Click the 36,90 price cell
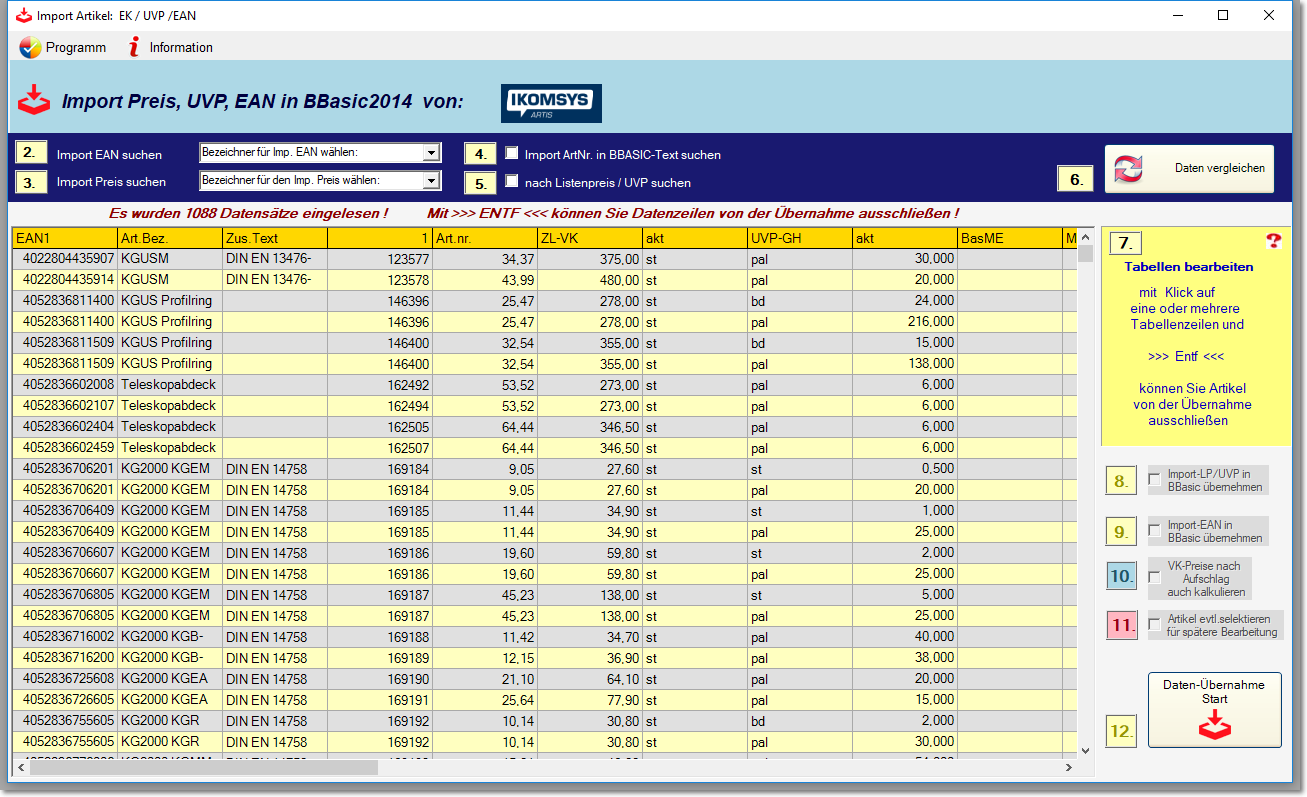Screen dimensions: 1307x797 (590, 657)
